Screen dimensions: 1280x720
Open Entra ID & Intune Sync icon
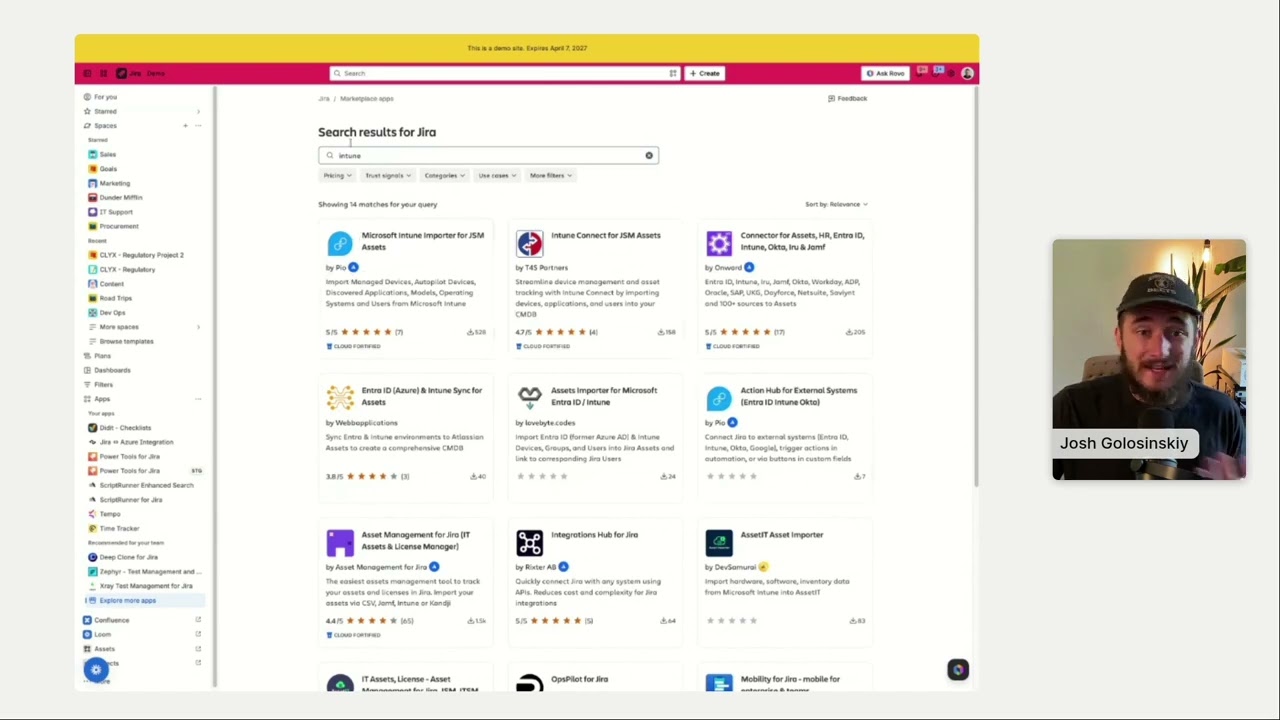pyautogui.click(x=340, y=398)
